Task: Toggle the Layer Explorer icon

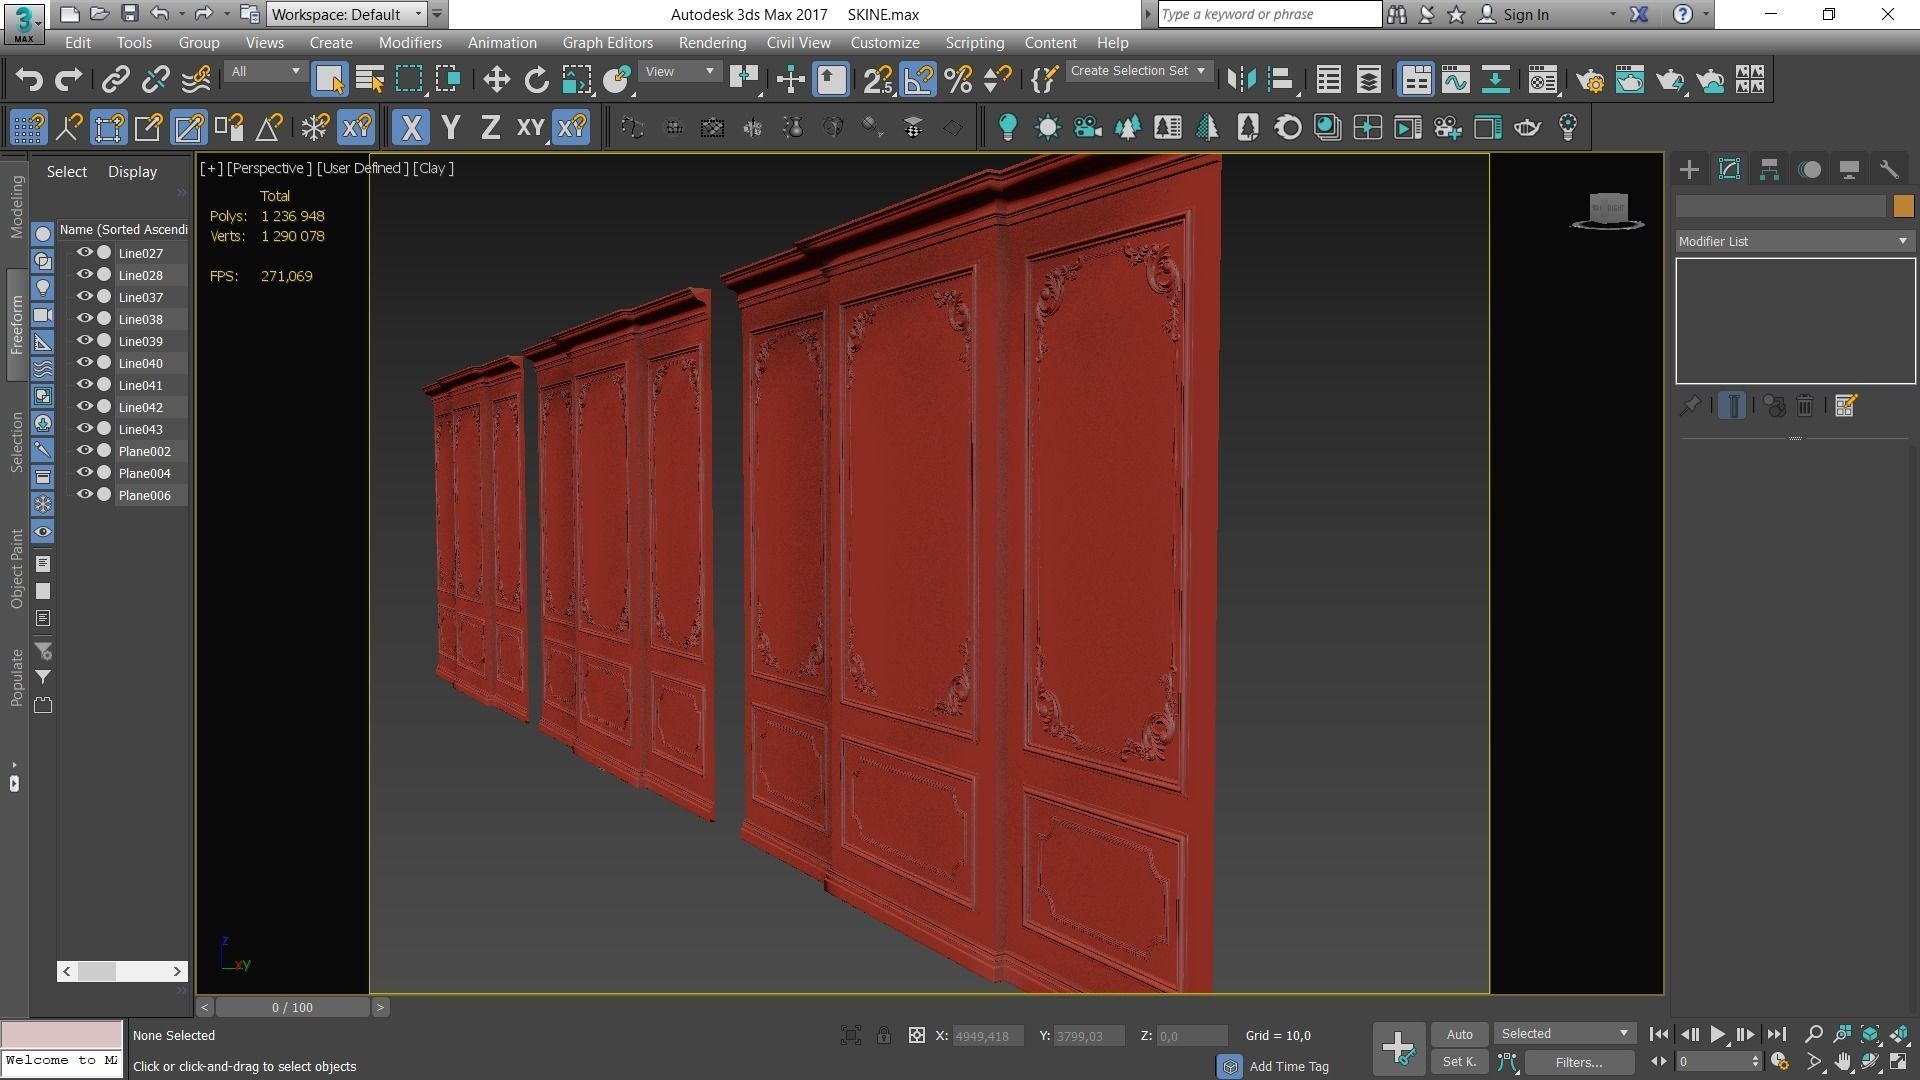Action: [1368, 80]
